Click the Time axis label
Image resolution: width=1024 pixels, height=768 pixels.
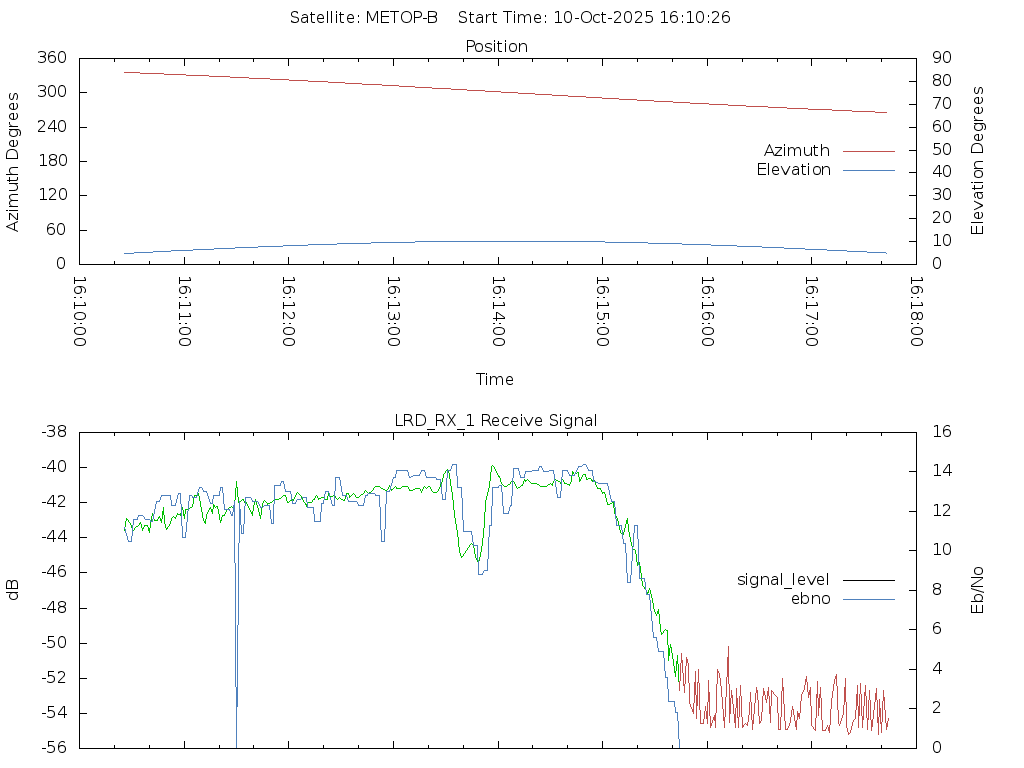click(x=495, y=380)
